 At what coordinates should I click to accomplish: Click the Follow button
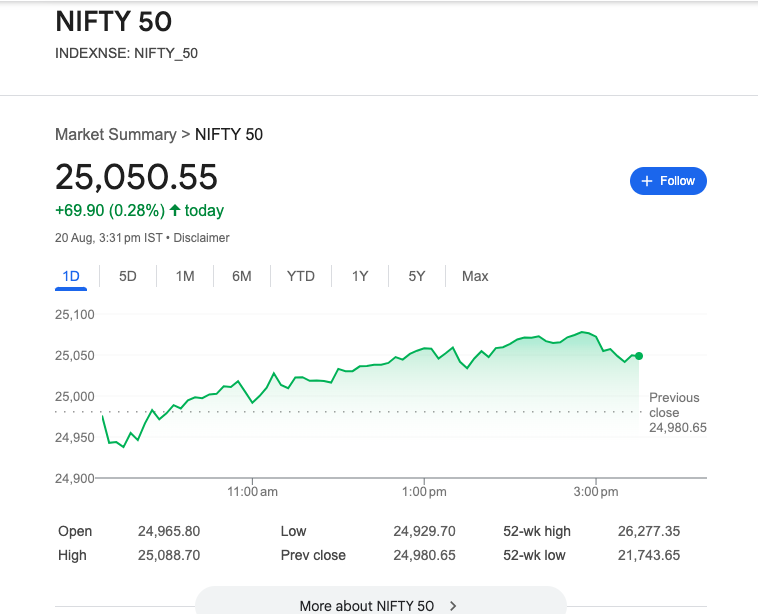pyautogui.click(x=668, y=181)
